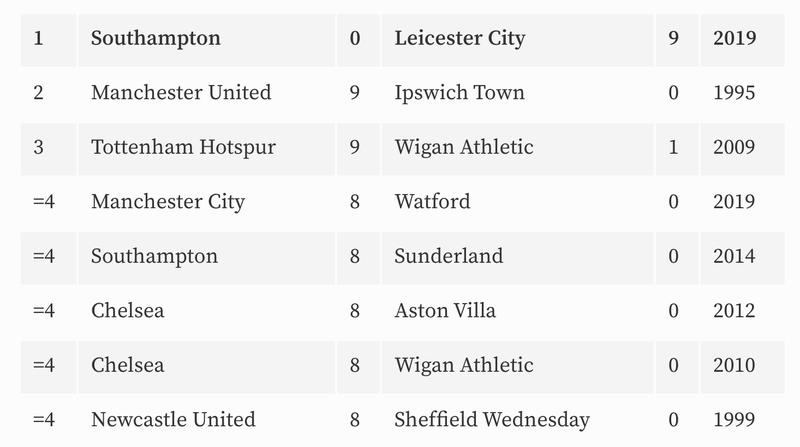The width and height of the screenshot is (800, 447).
Task: Click rank number 3 cell
Action: click(x=48, y=148)
